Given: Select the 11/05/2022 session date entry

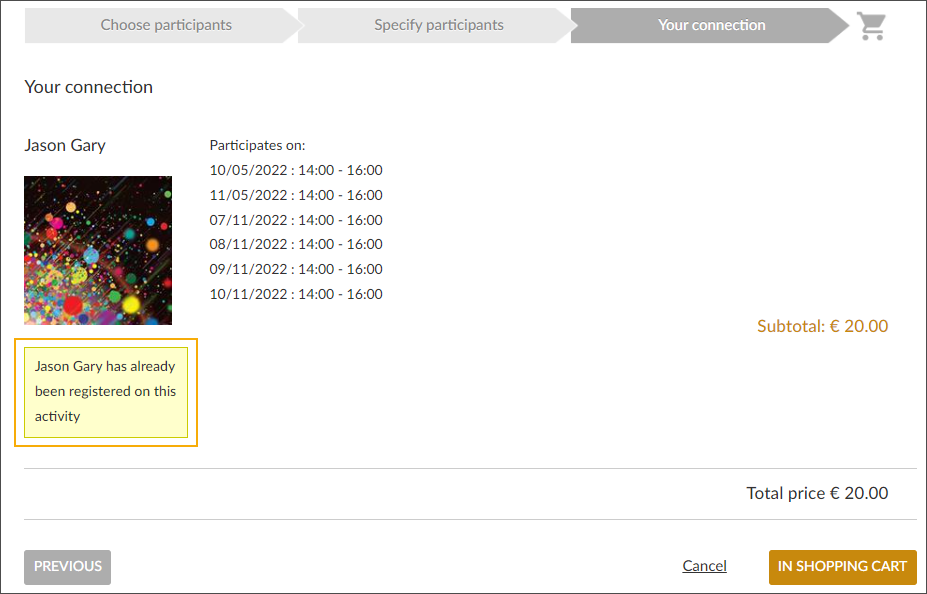Looking at the screenshot, I should tap(296, 195).
